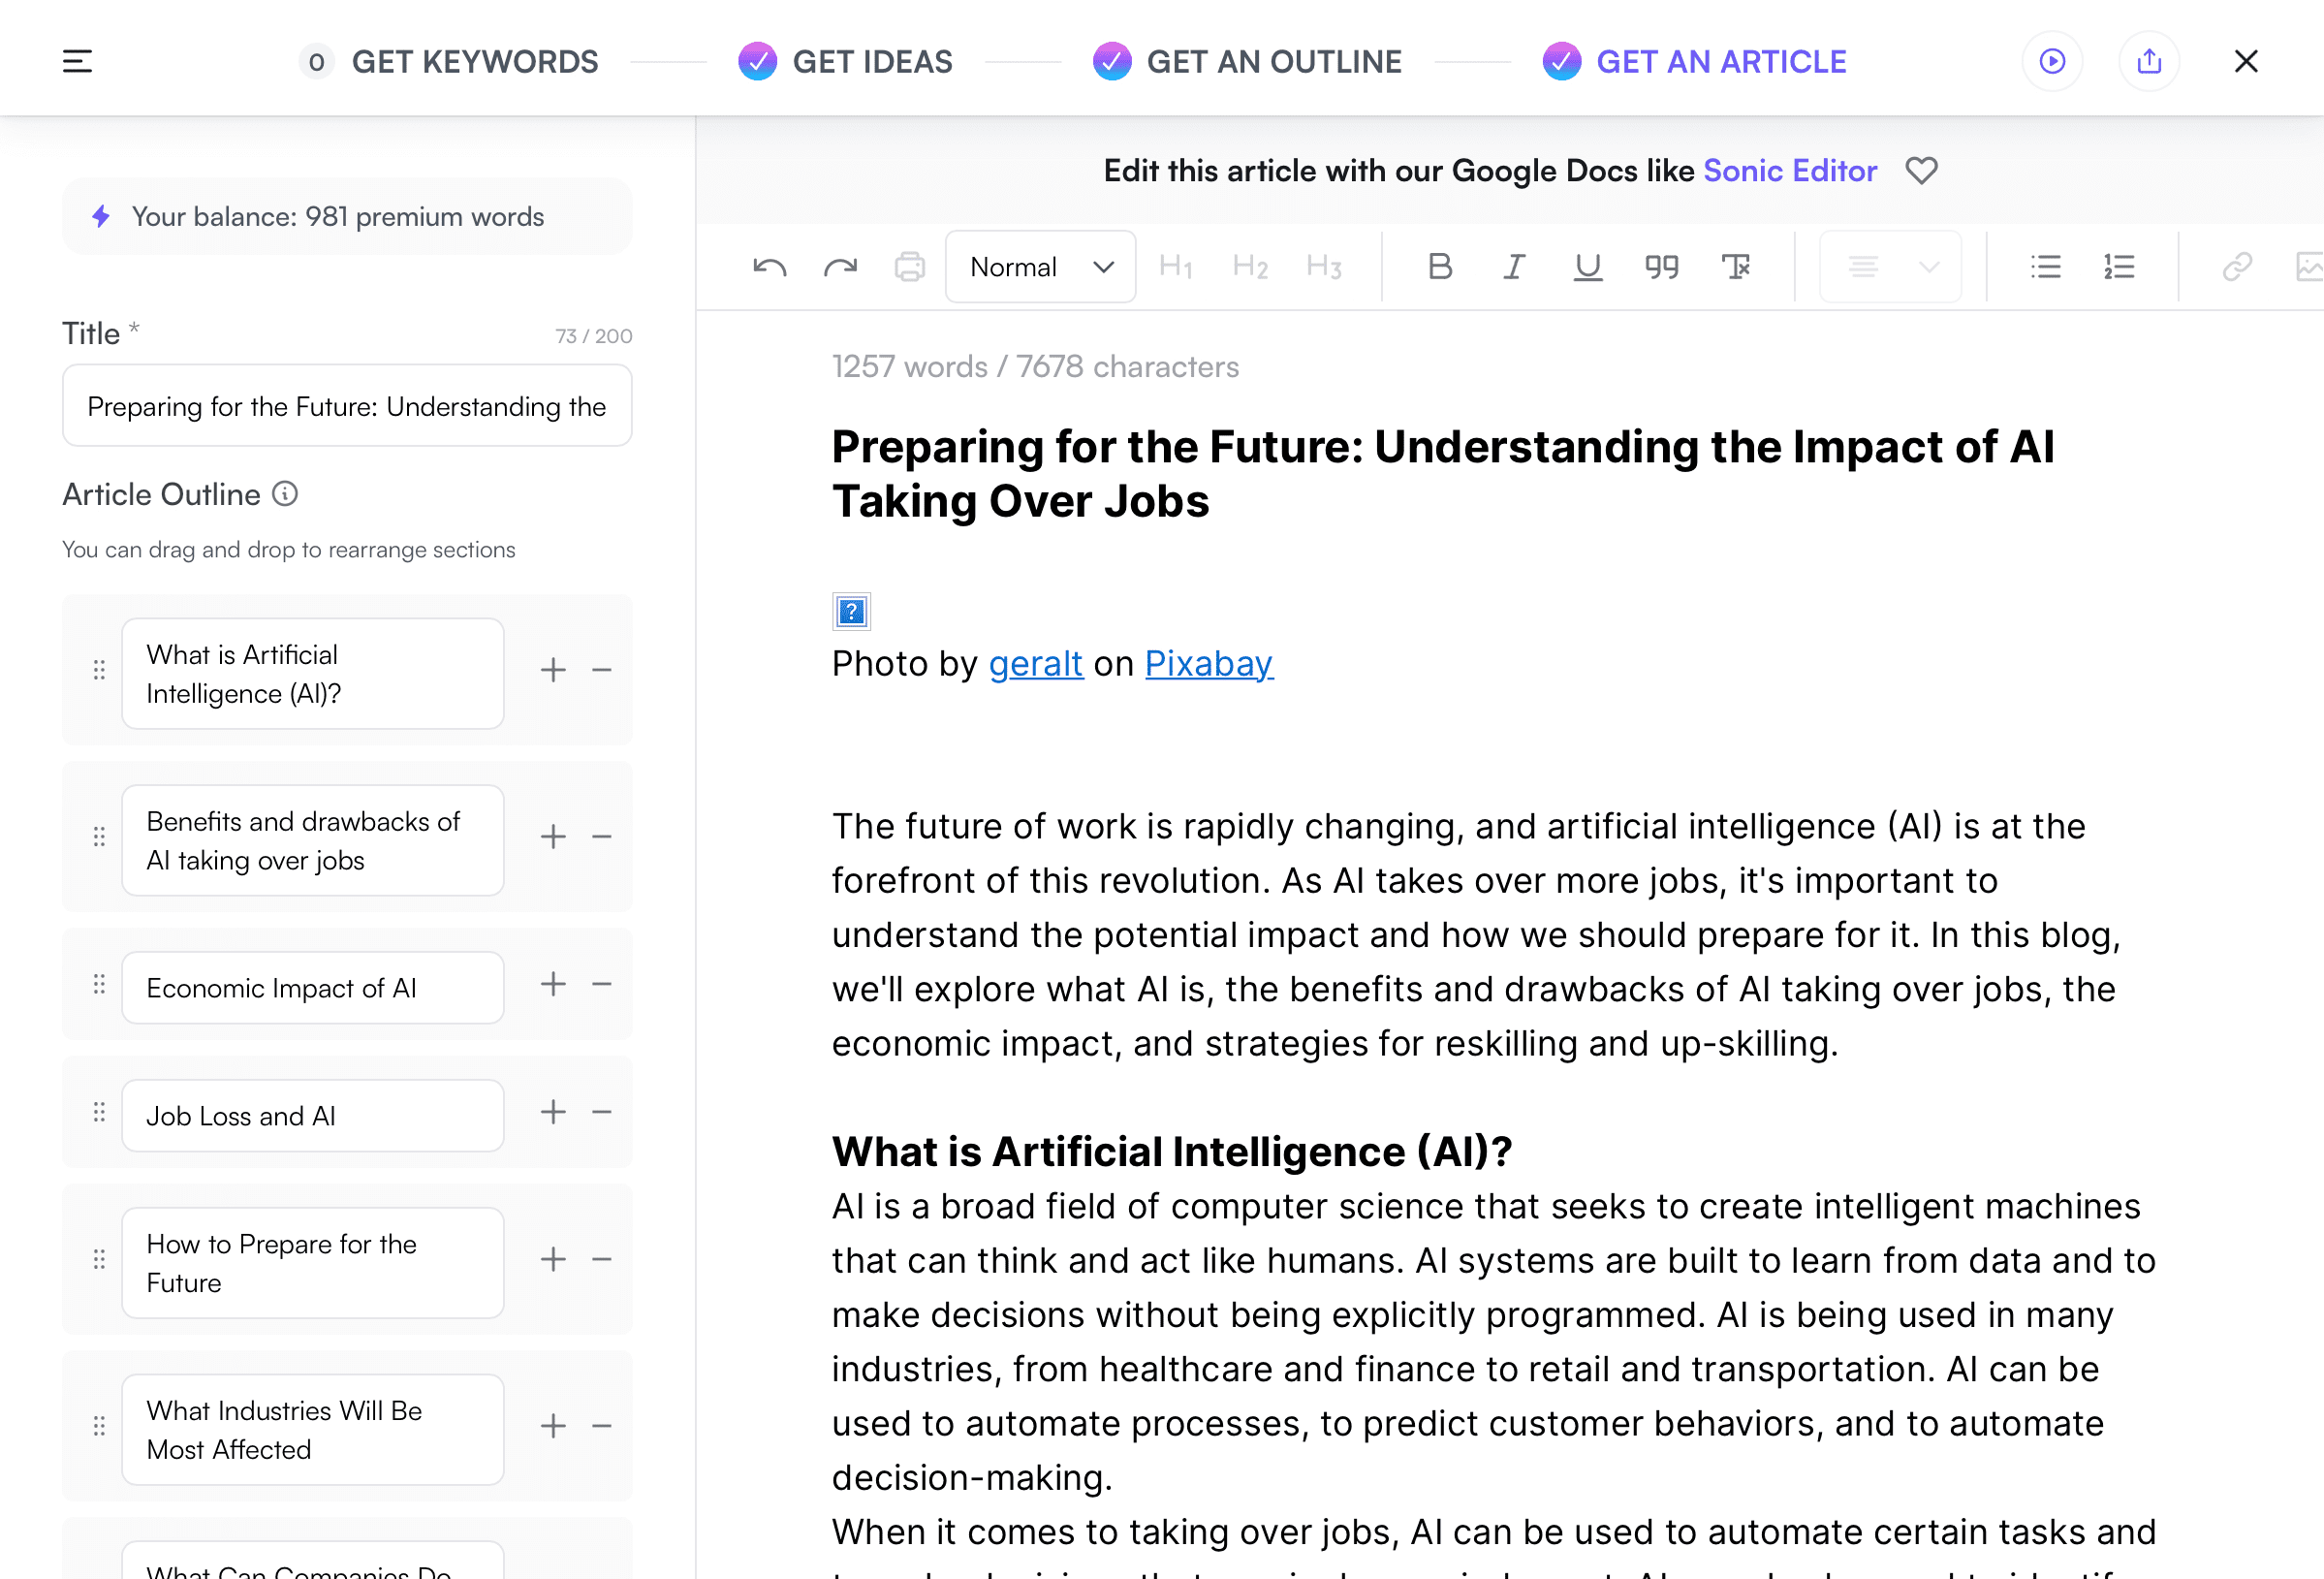The height and width of the screenshot is (1579, 2324).
Task: Remove the Job Loss and AI section
Action: pyautogui.click(x=601, y=1112)
